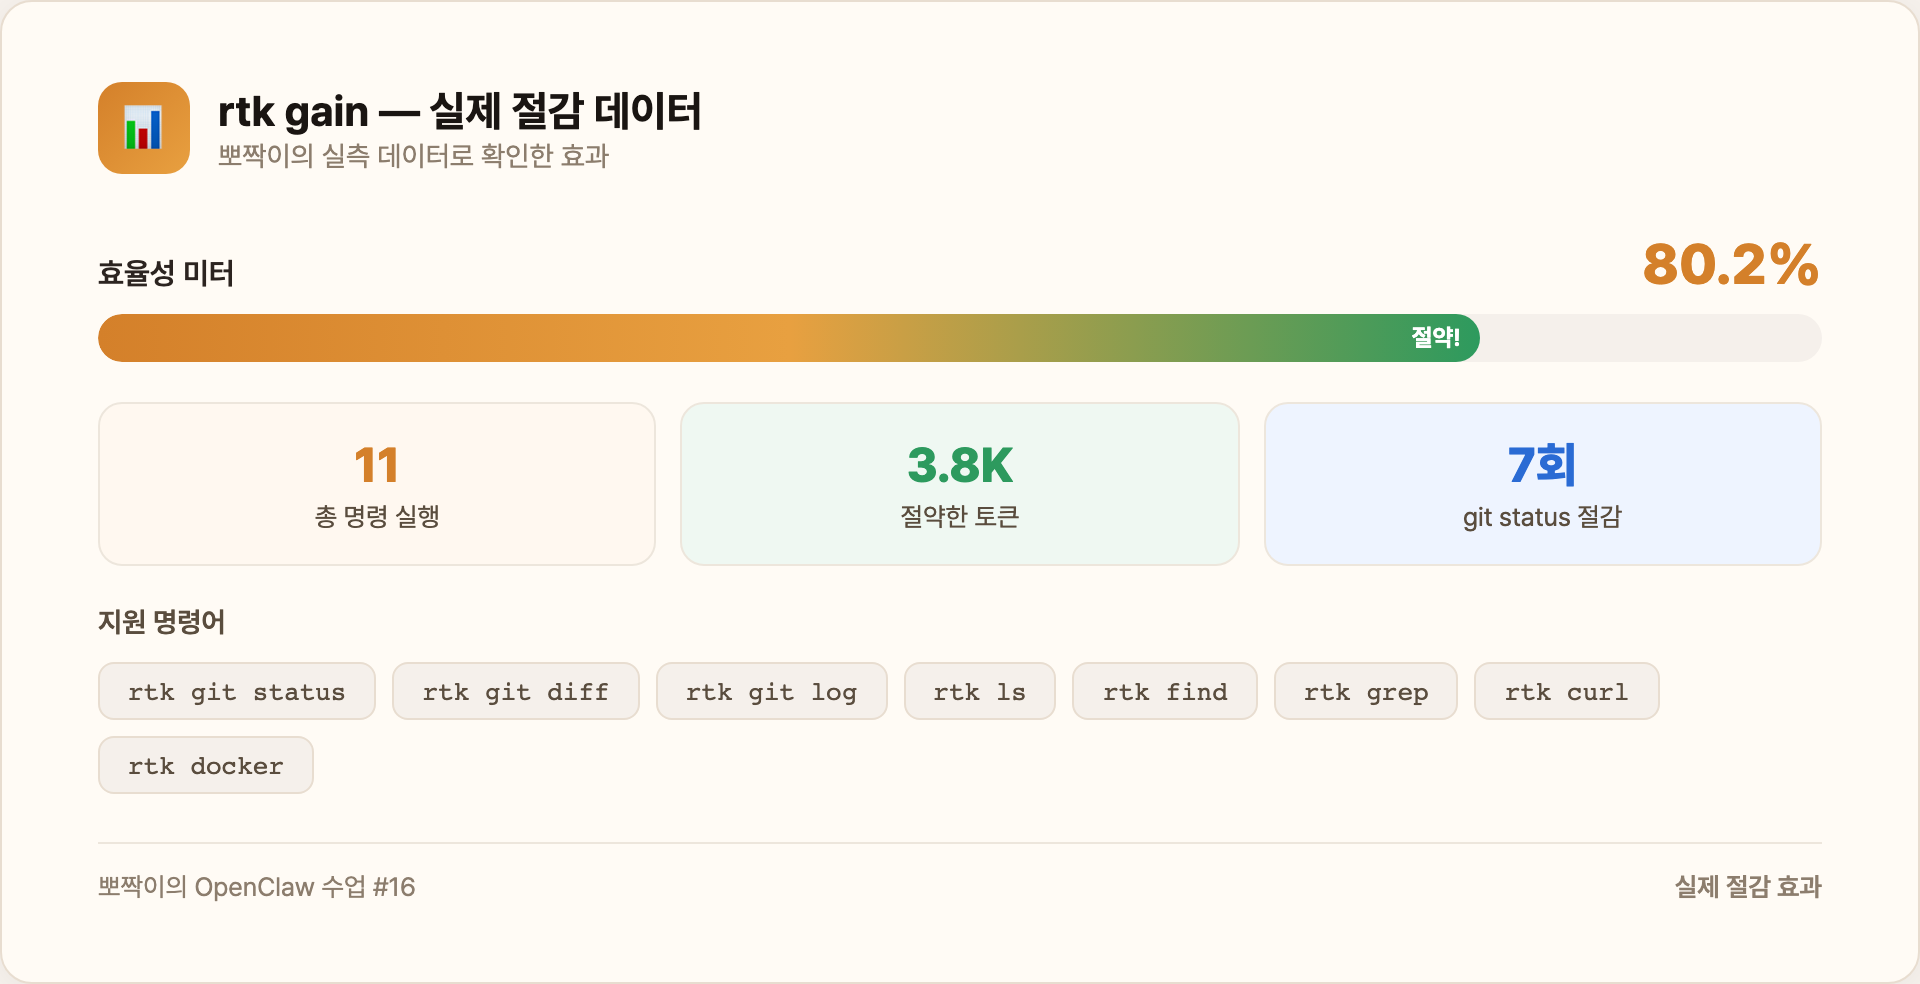
Task: Click the 3.8K 절약한 토큰 card
Action: [x=960, y=483]
